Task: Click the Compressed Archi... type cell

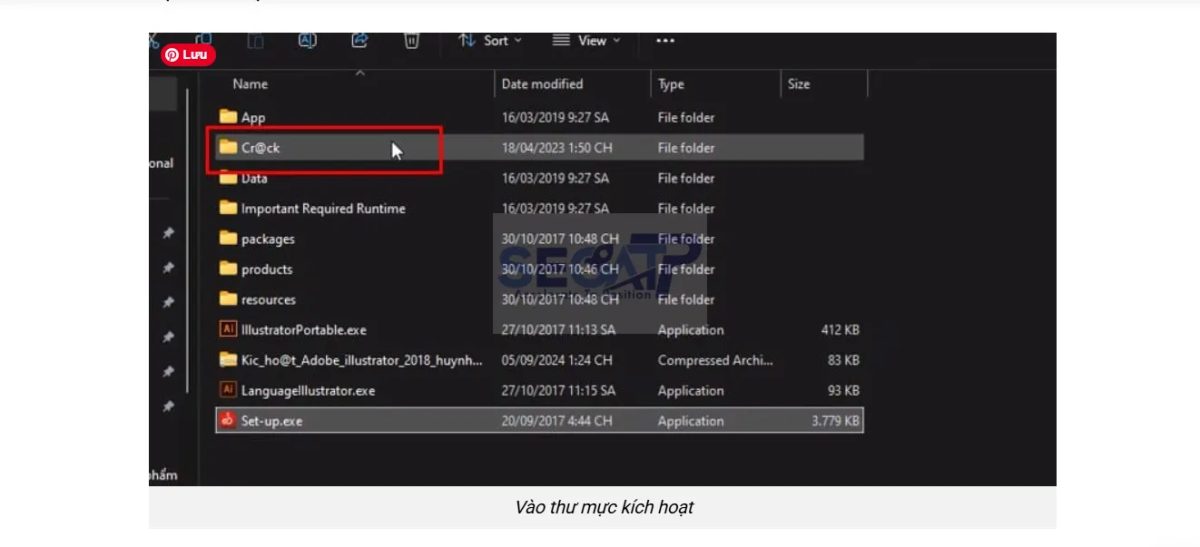Action: [x=715, y=360]
